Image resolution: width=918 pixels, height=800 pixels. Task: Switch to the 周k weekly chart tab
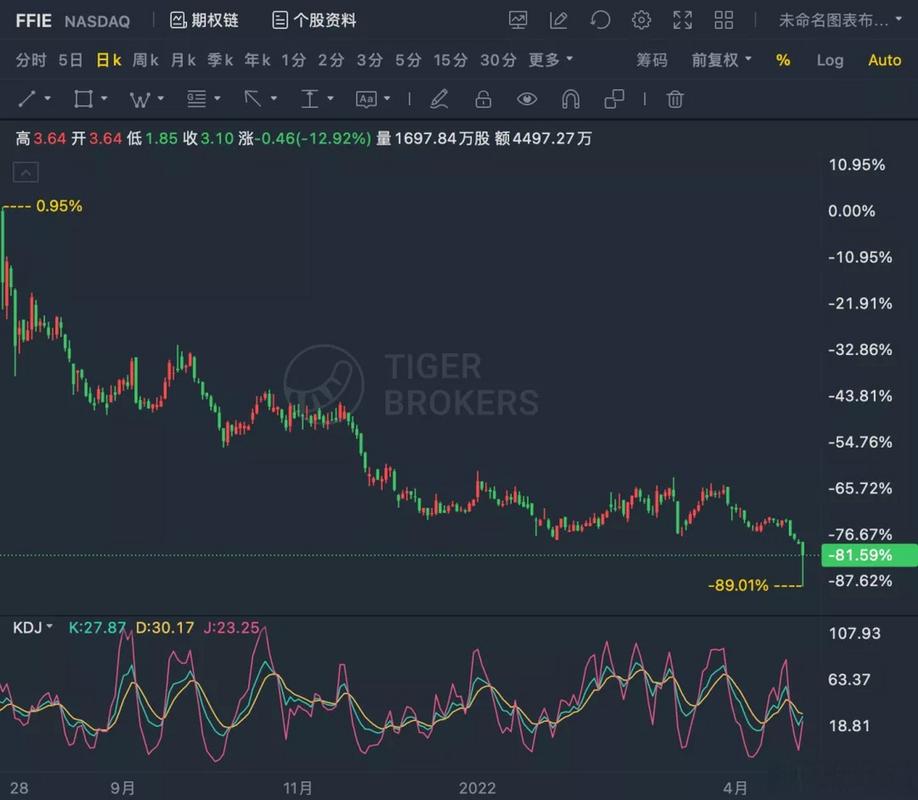pos(145,60)
